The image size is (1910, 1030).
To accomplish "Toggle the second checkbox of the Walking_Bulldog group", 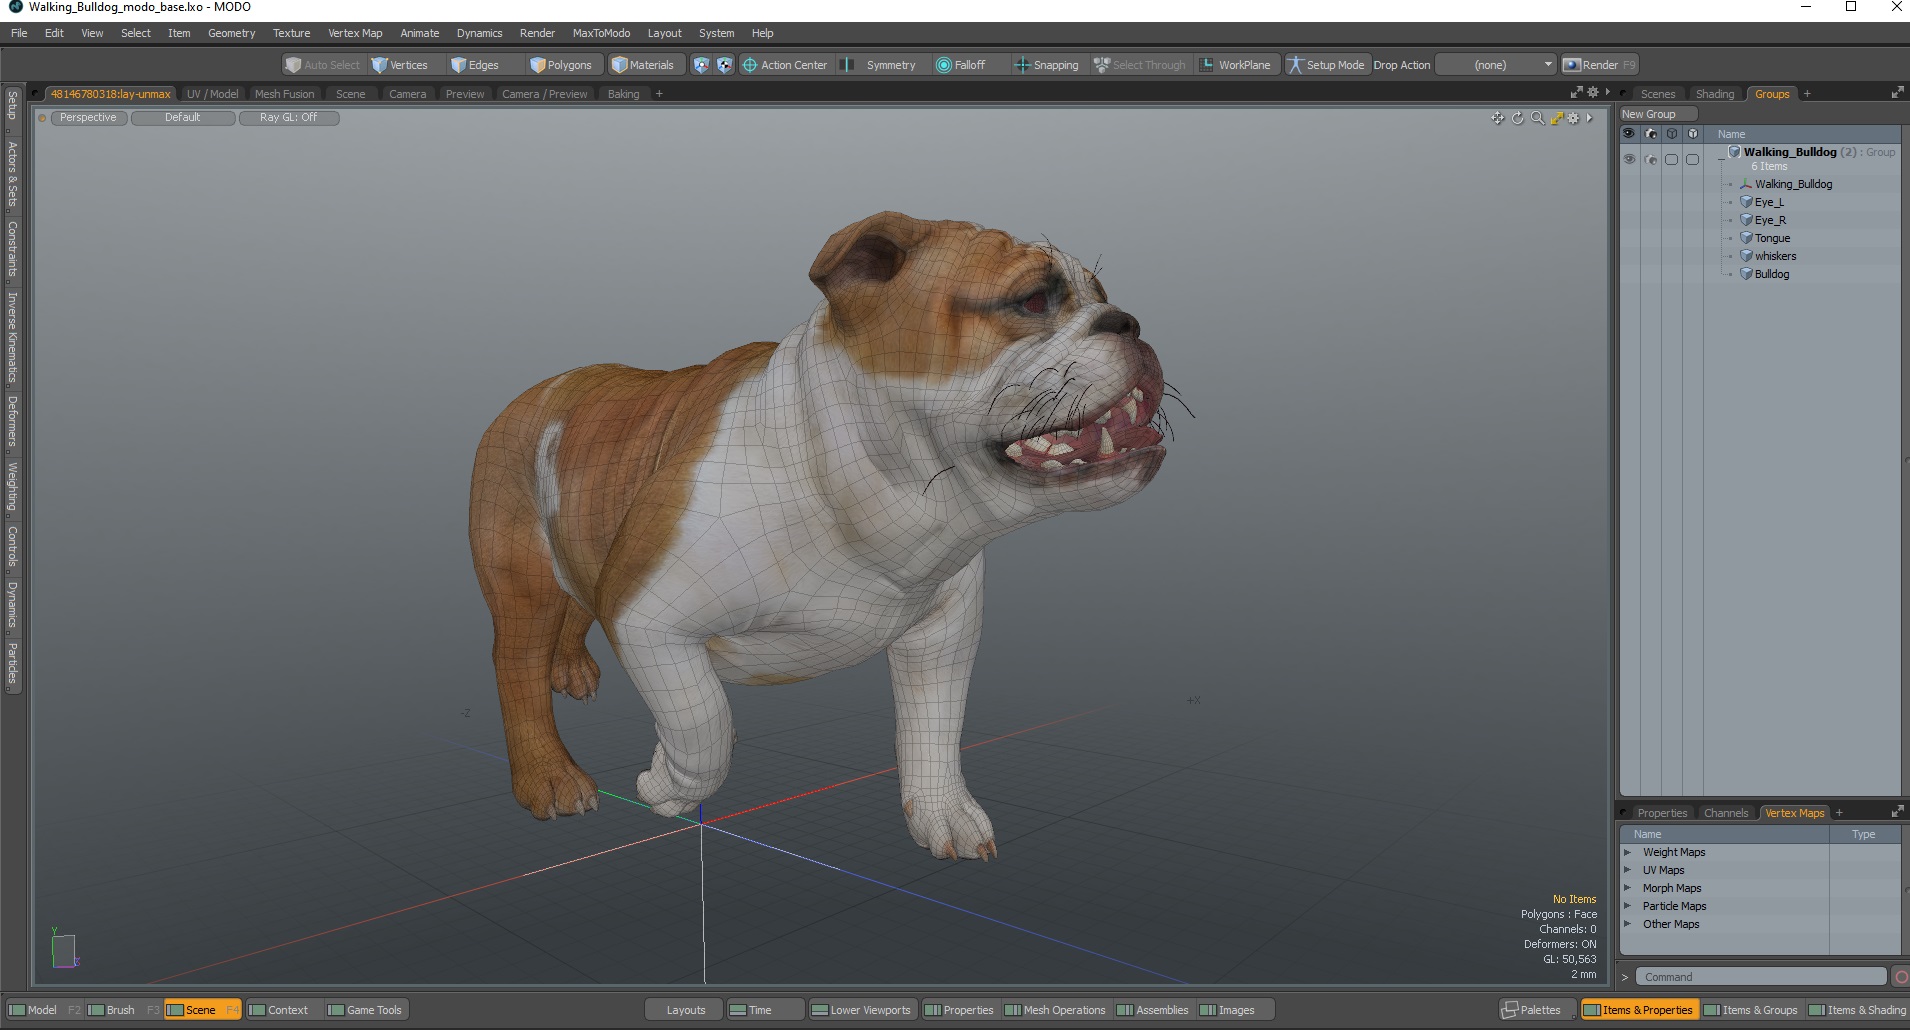I will pyautogui.click(x=1692, y=160).
